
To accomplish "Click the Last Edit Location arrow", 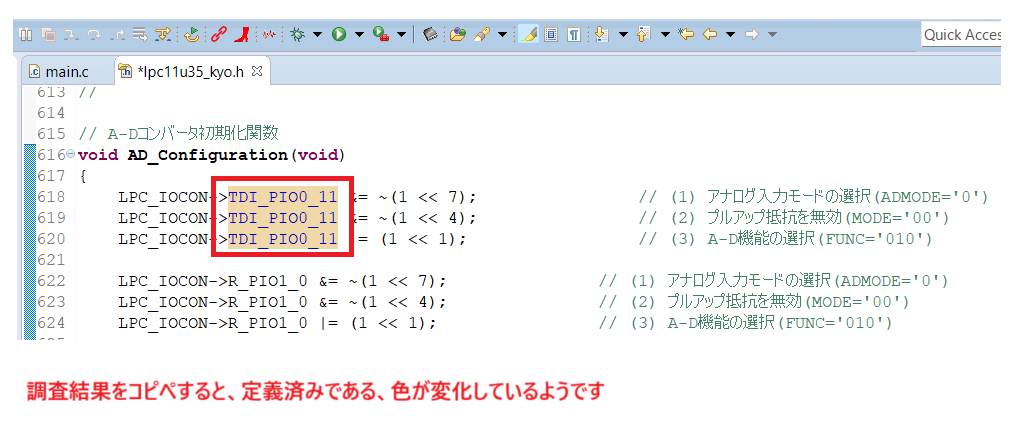I will [x=686, y=34].
